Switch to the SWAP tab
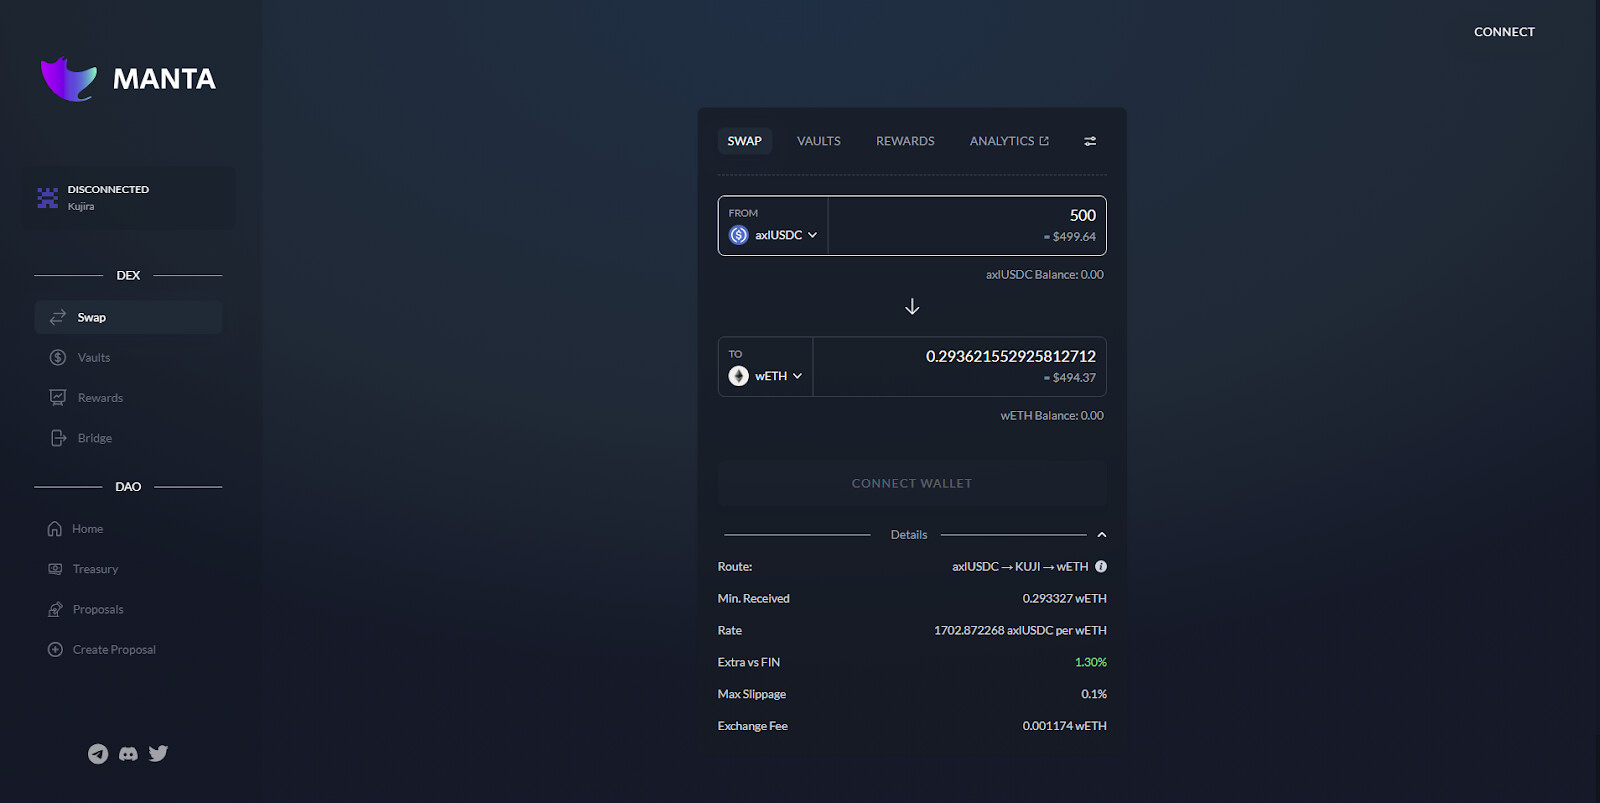The width and height of the screenshot is (1600, 803). coord(744,141)
